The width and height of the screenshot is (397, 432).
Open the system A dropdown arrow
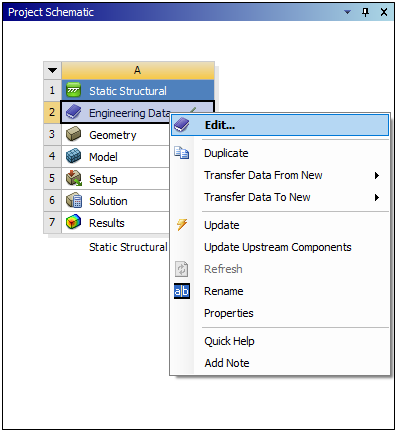pos(52,70)
